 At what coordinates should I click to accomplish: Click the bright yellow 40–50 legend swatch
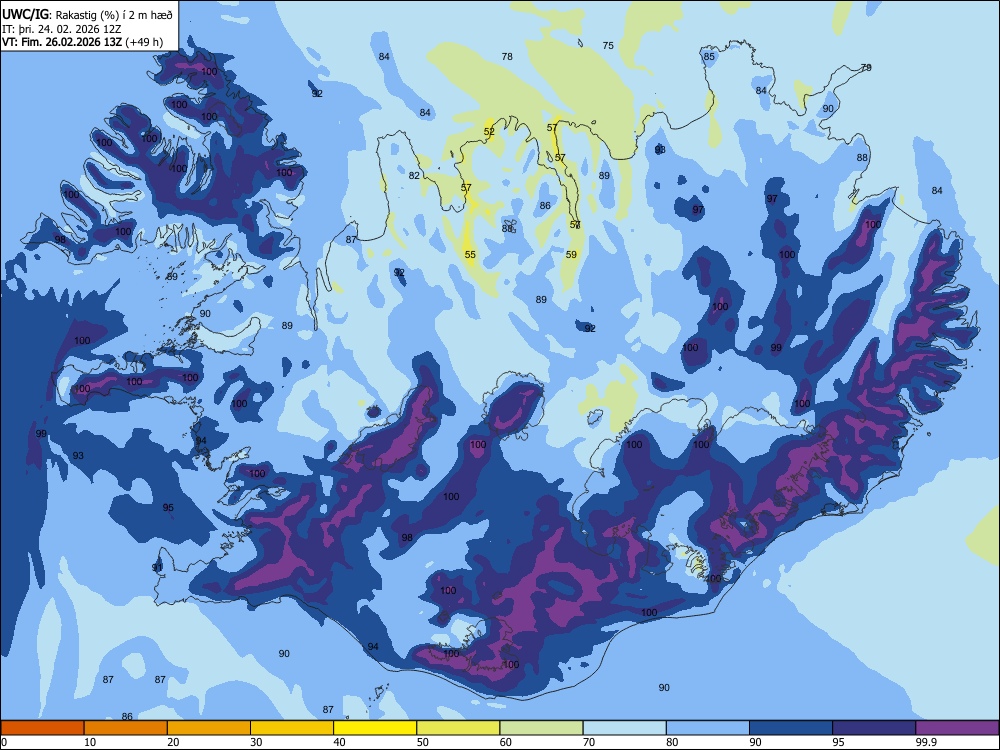(x=375, y=728)
